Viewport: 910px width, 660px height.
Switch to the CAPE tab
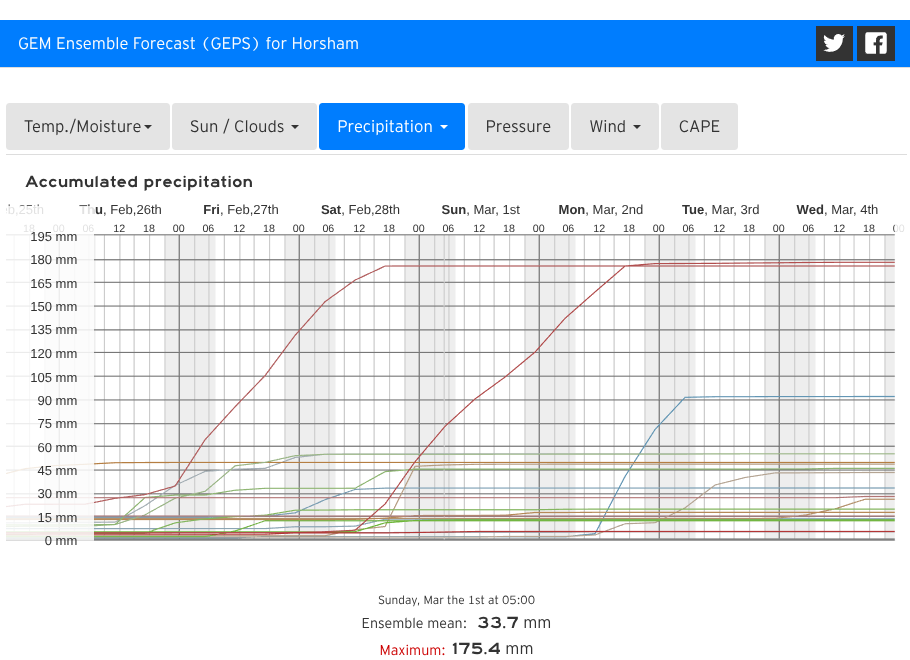point(699,127)
